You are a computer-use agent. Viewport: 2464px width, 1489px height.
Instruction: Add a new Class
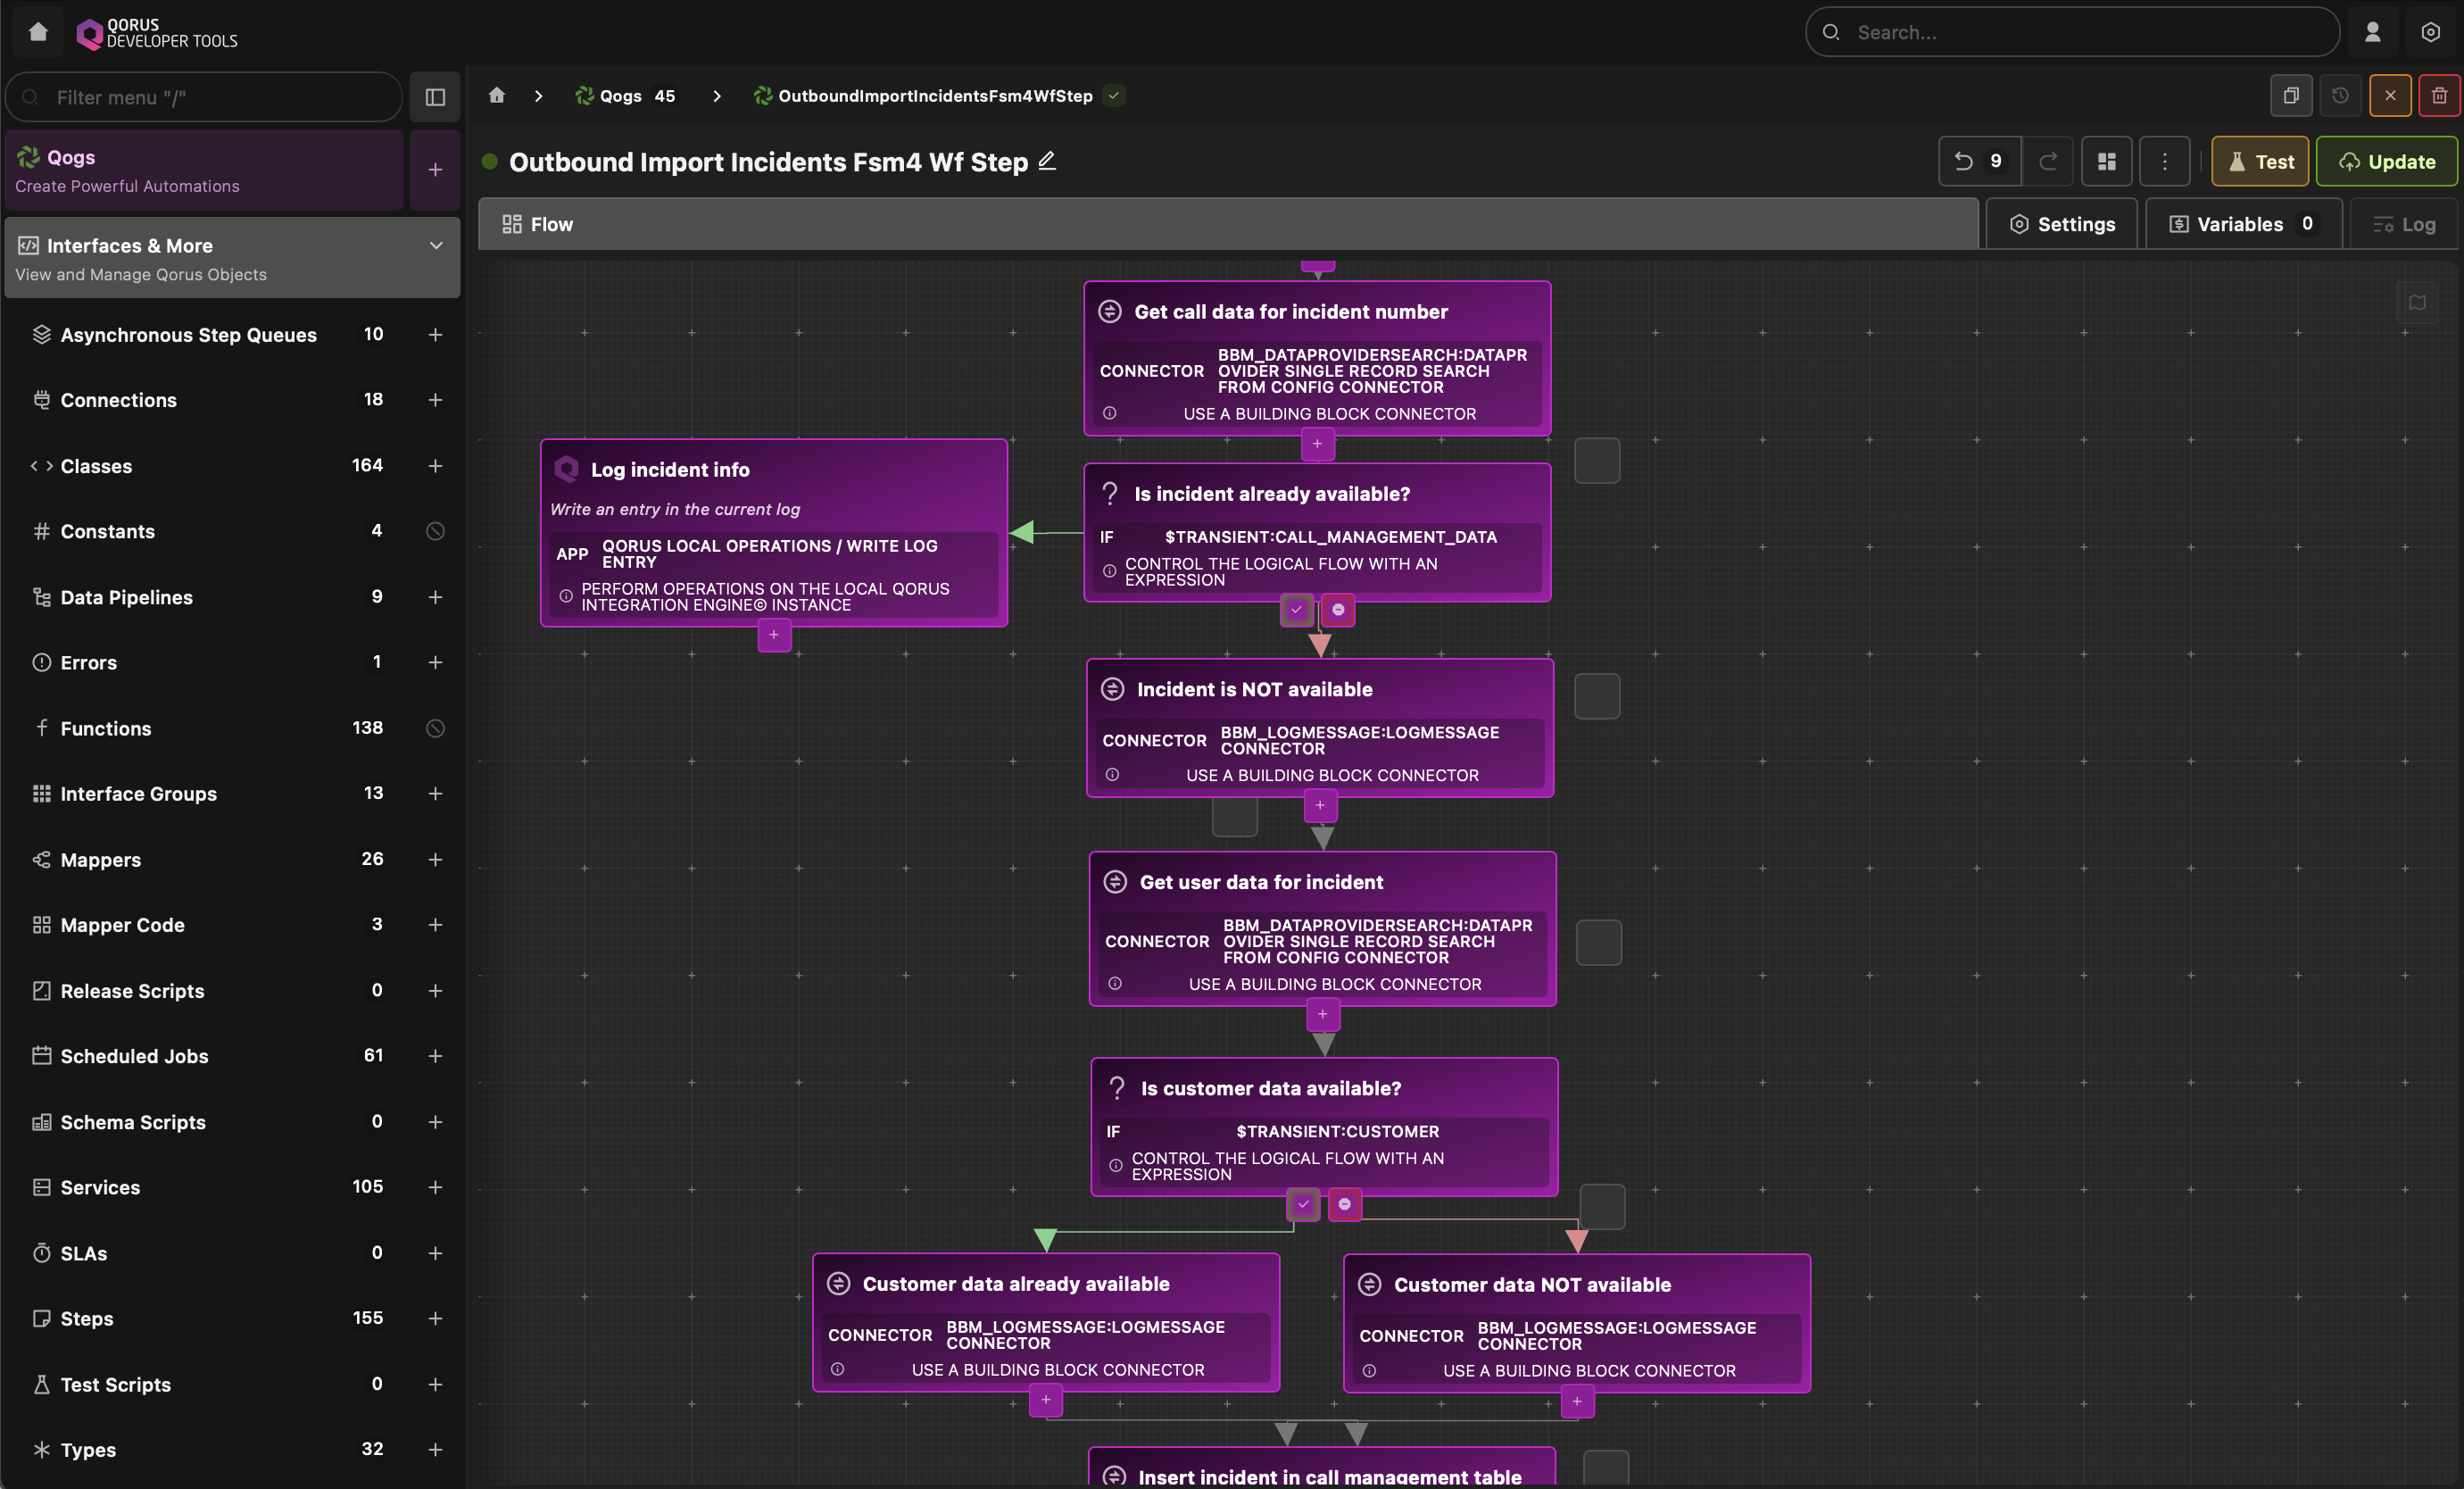[435, 466]
